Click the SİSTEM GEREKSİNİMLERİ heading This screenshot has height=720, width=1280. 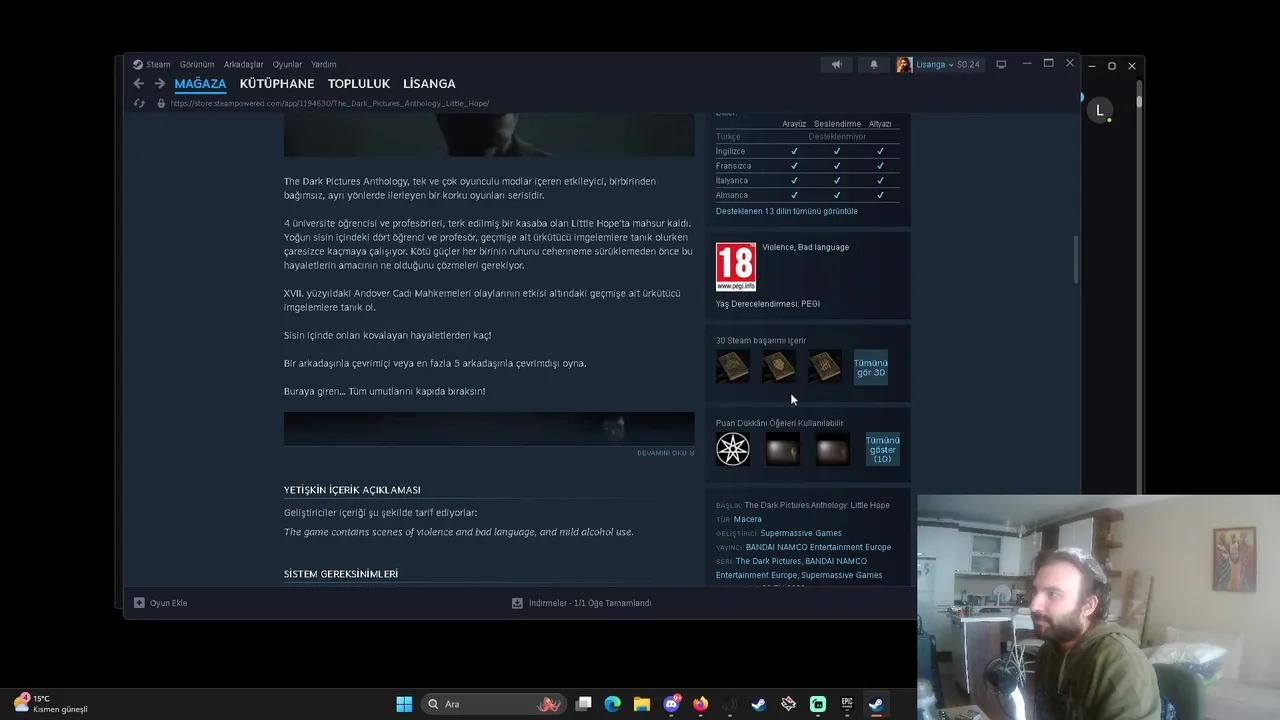pos(341,574)
